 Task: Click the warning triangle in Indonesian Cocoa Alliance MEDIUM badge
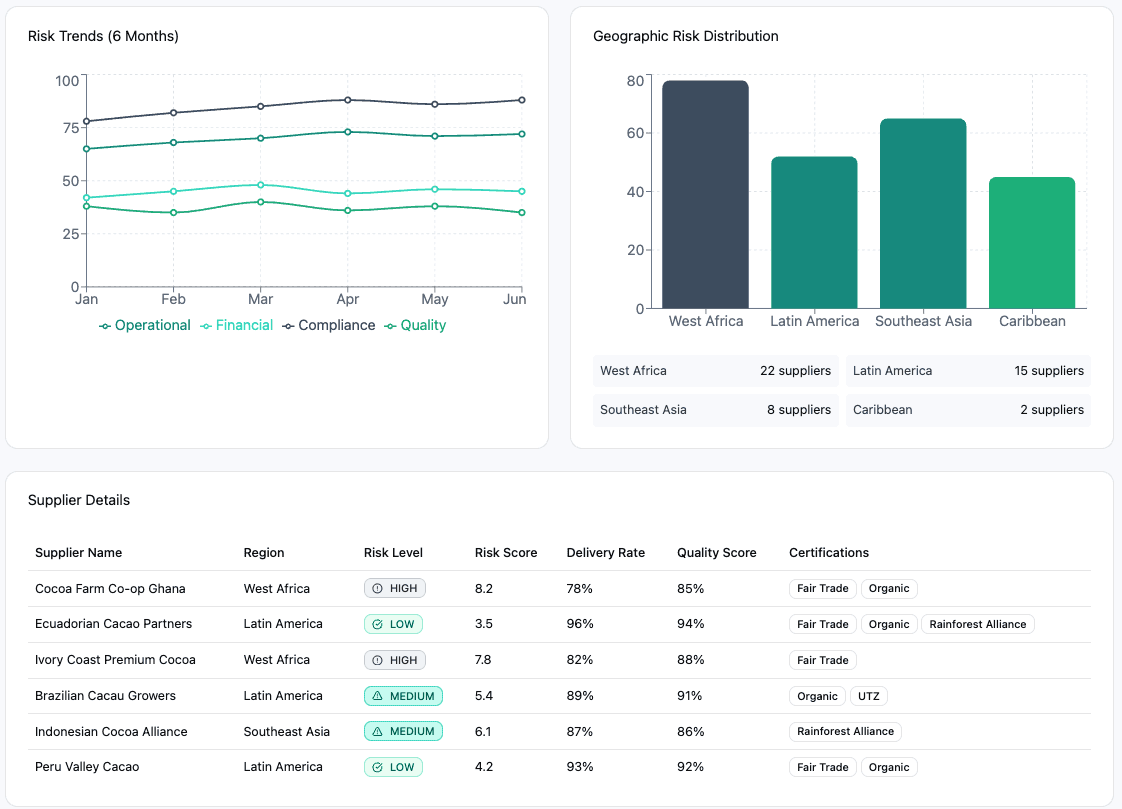click(x=378, y=731)
